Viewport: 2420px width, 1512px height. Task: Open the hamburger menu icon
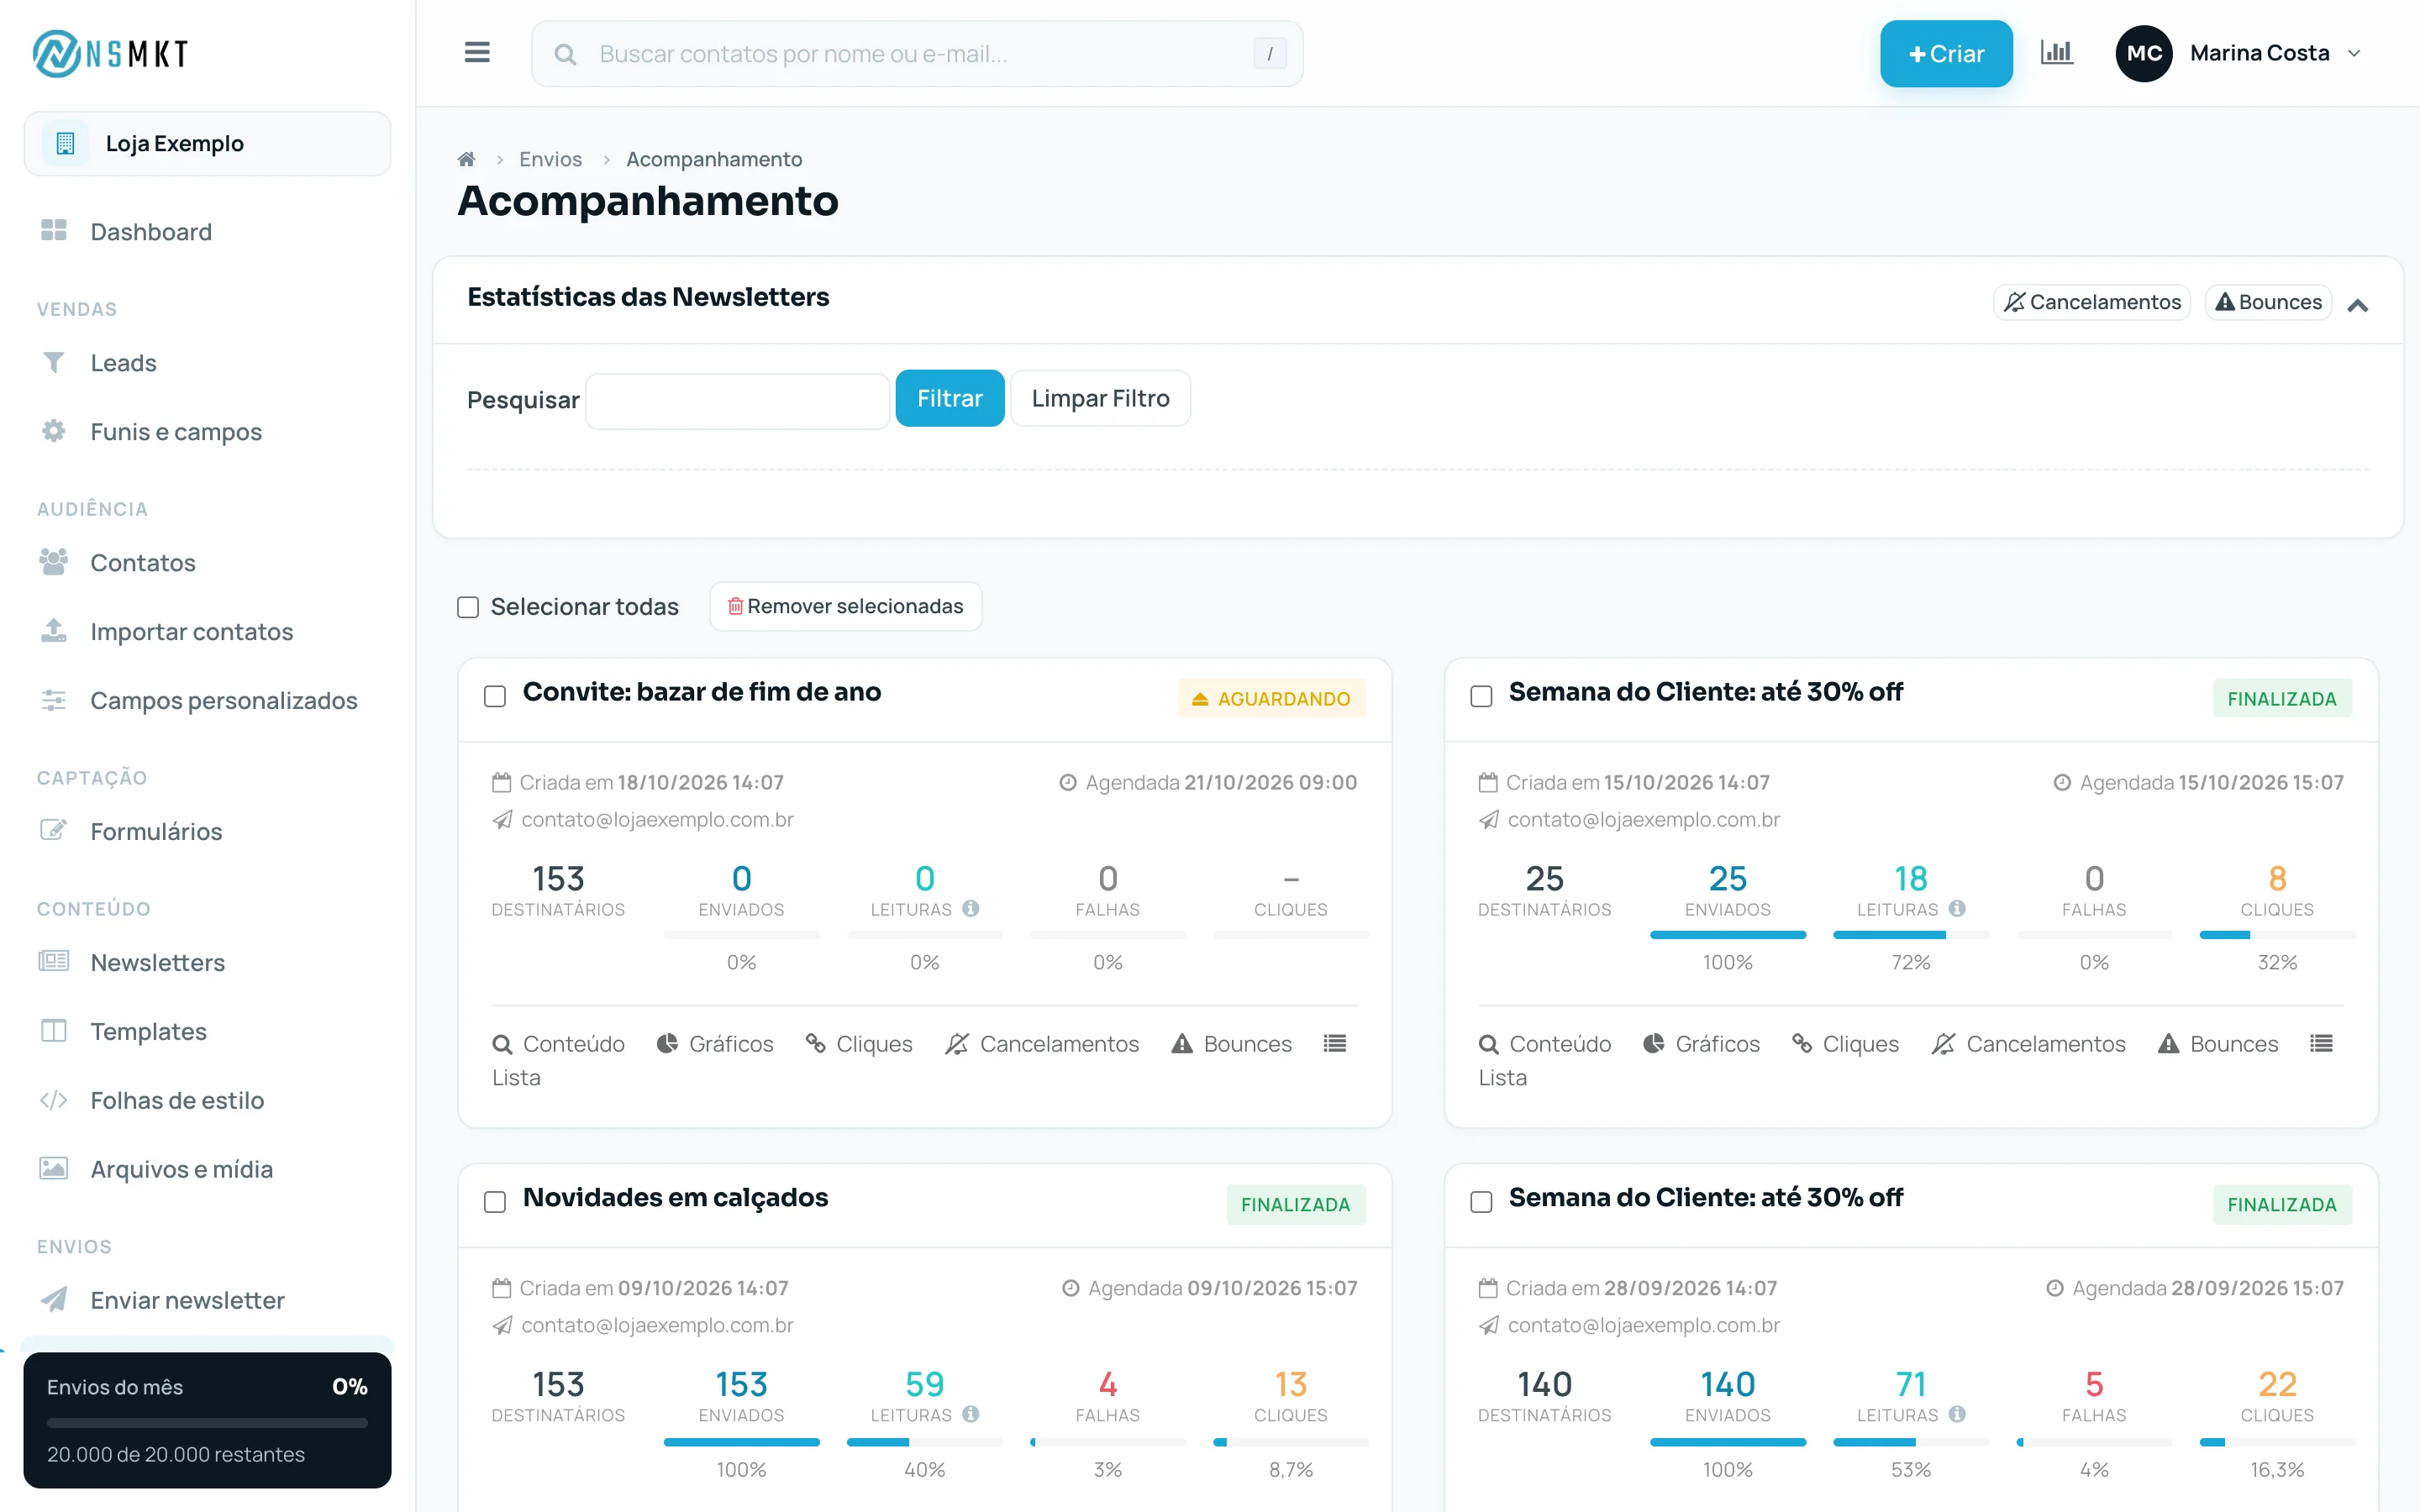coord(477,53)
